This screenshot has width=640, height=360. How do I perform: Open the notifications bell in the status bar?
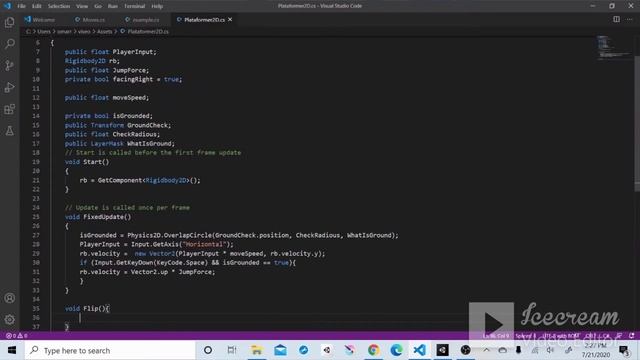631,336
